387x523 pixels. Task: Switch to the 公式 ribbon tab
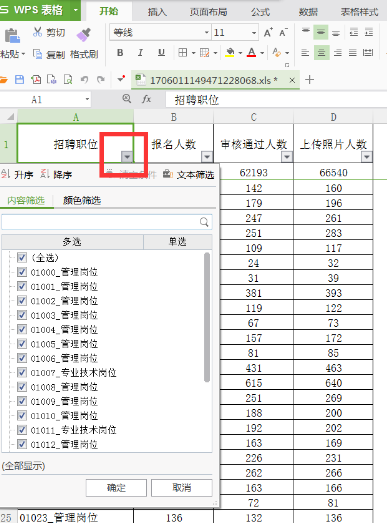point(261,12)
